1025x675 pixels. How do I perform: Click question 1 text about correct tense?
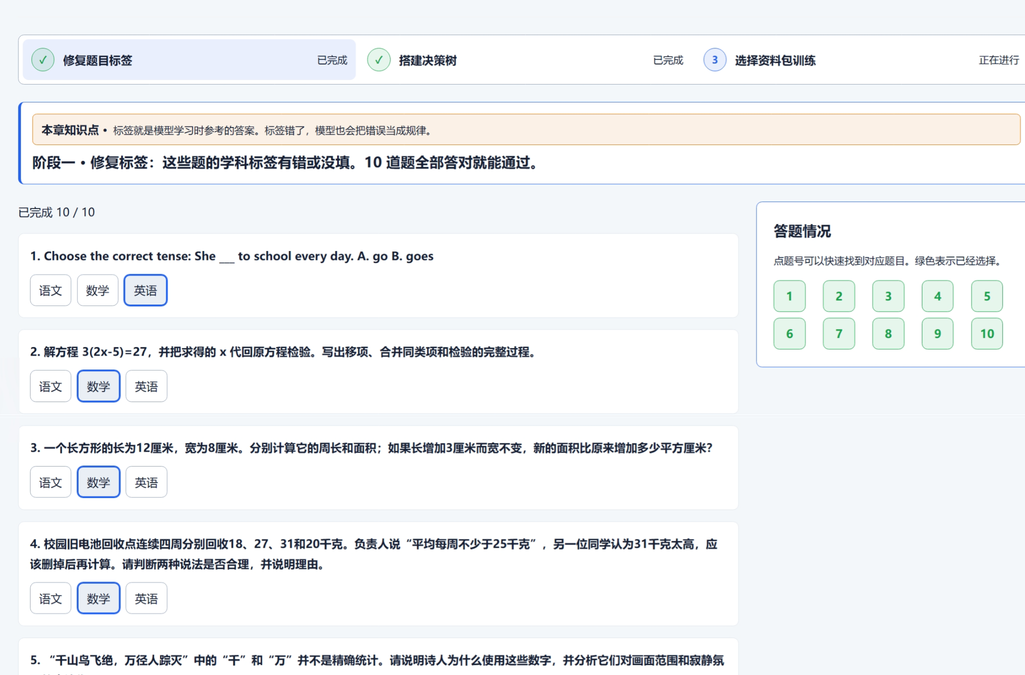232,256
